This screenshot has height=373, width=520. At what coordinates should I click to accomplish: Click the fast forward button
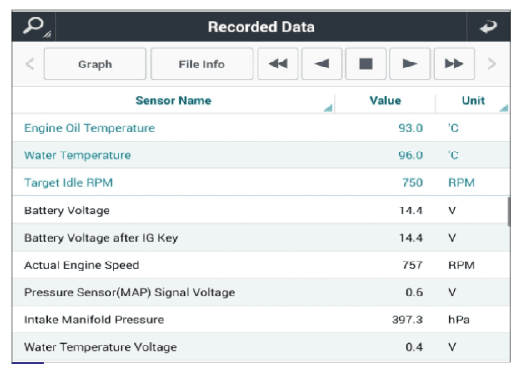pyautogui.click(x=454, y=64)
